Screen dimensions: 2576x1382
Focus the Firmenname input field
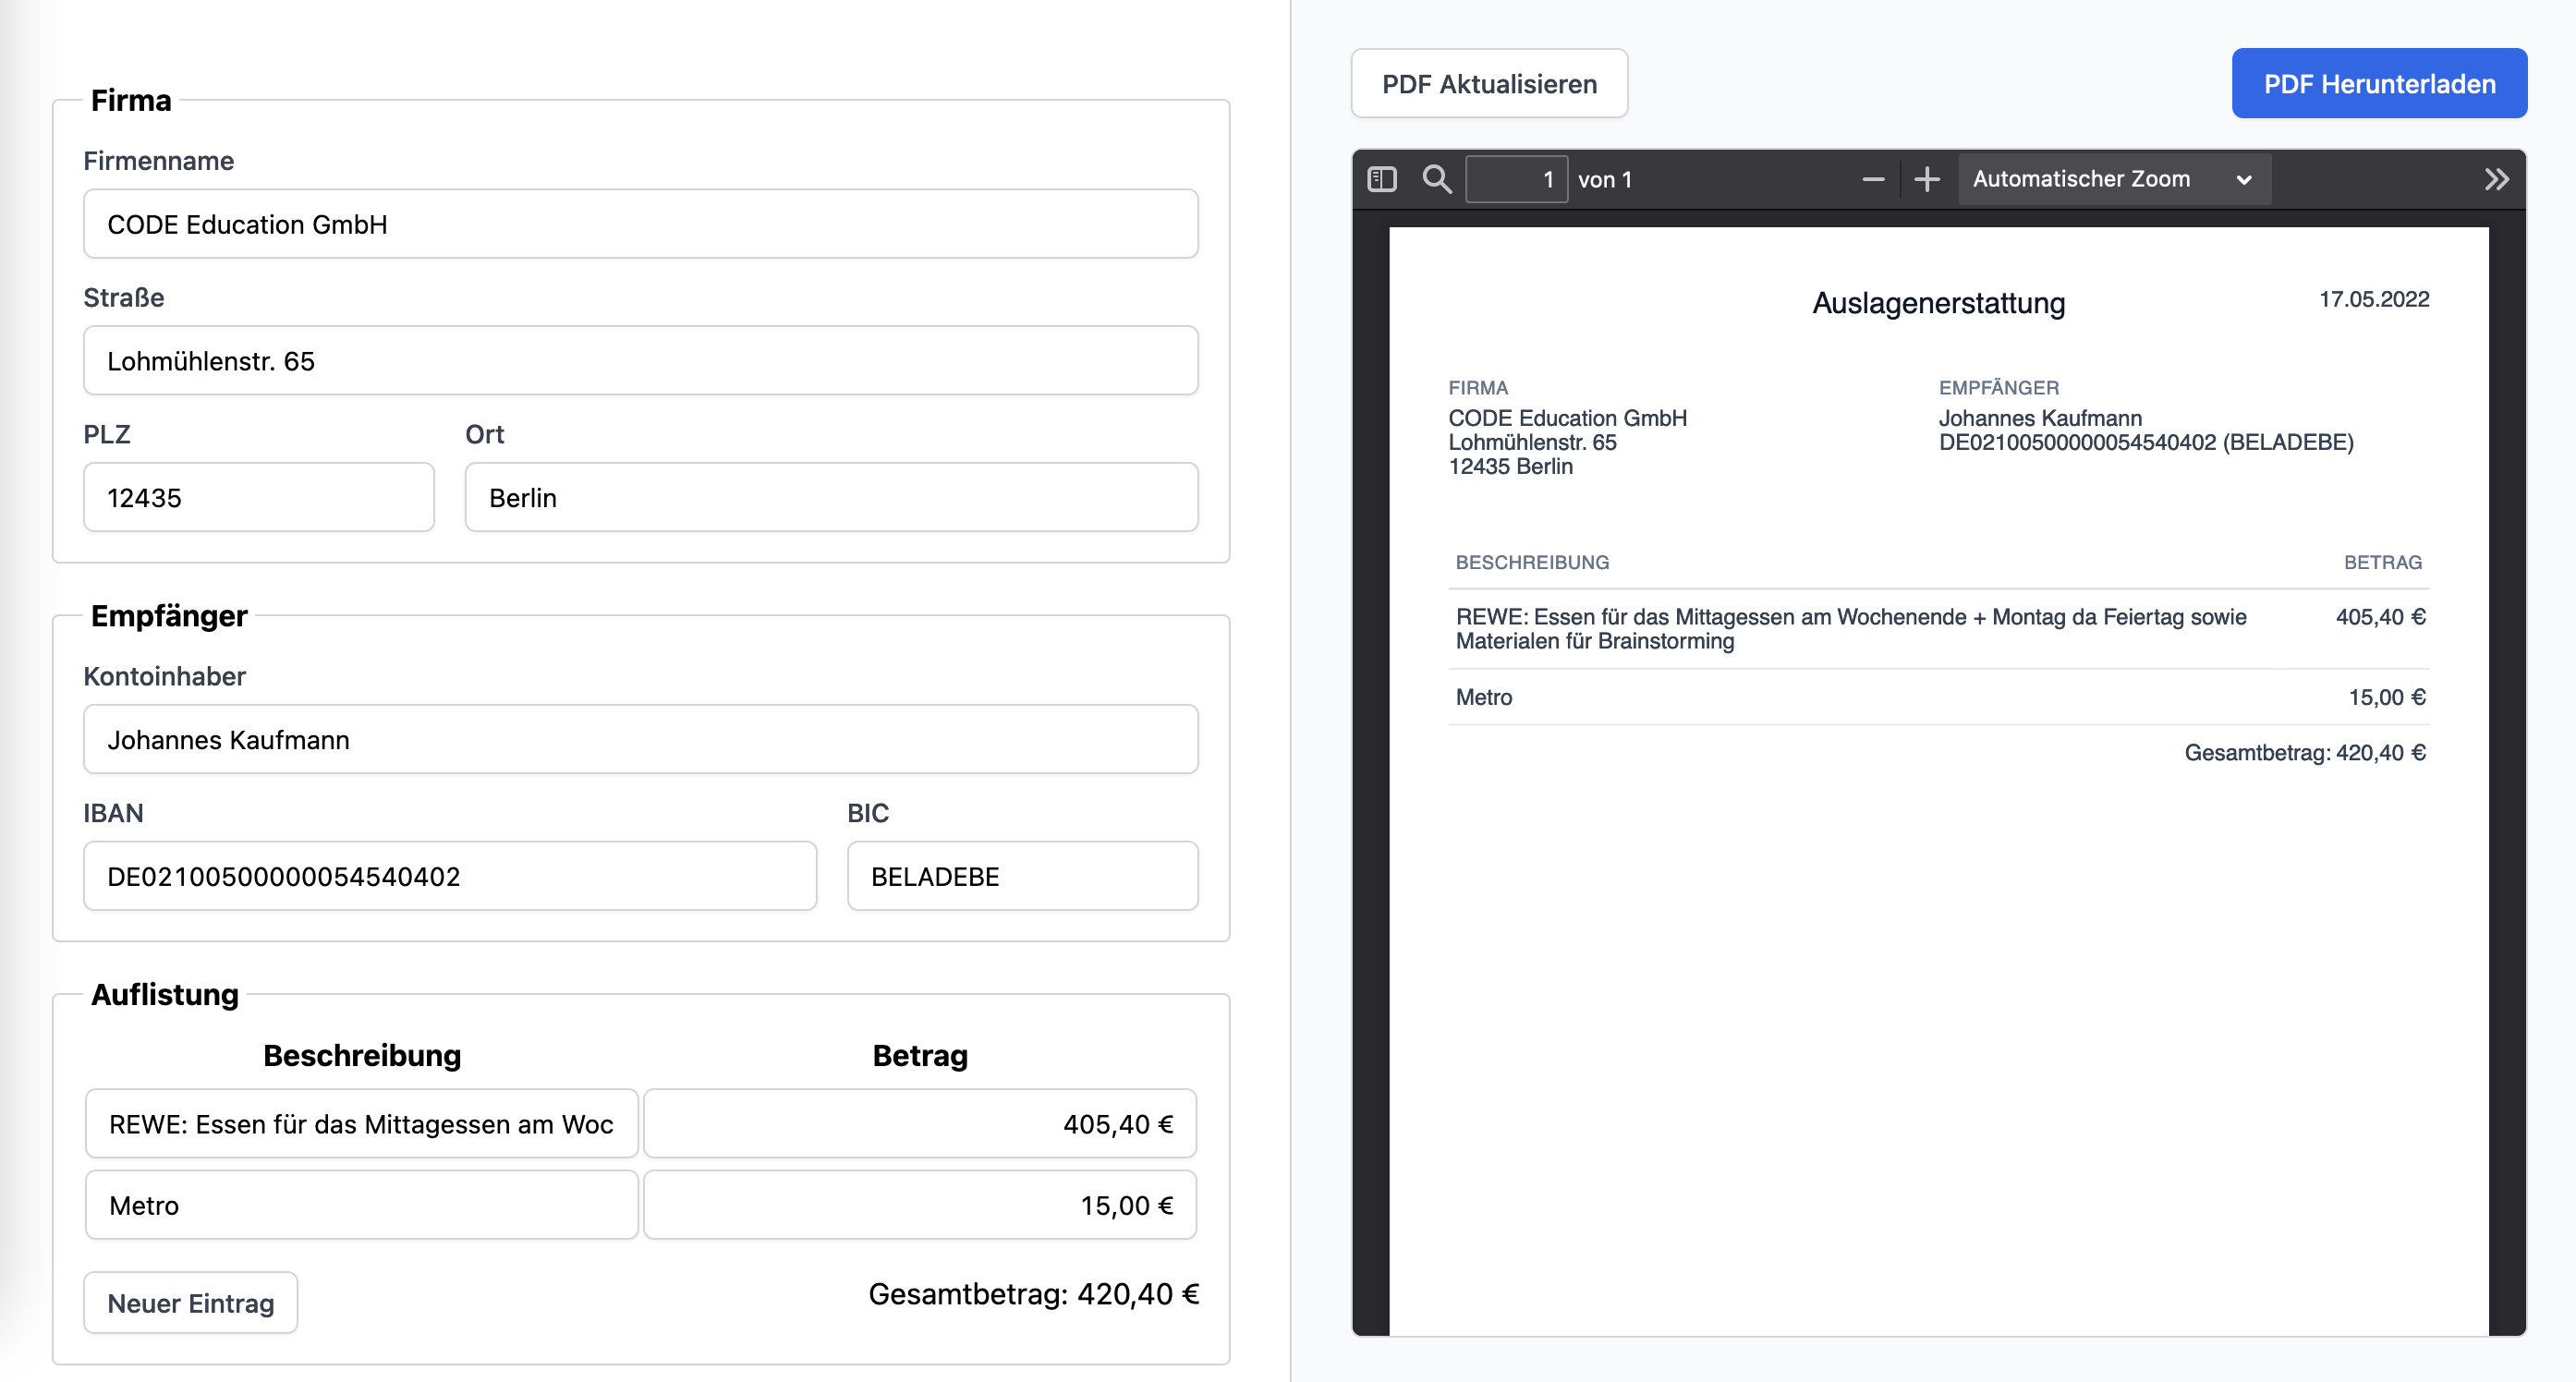coord(640,224)
